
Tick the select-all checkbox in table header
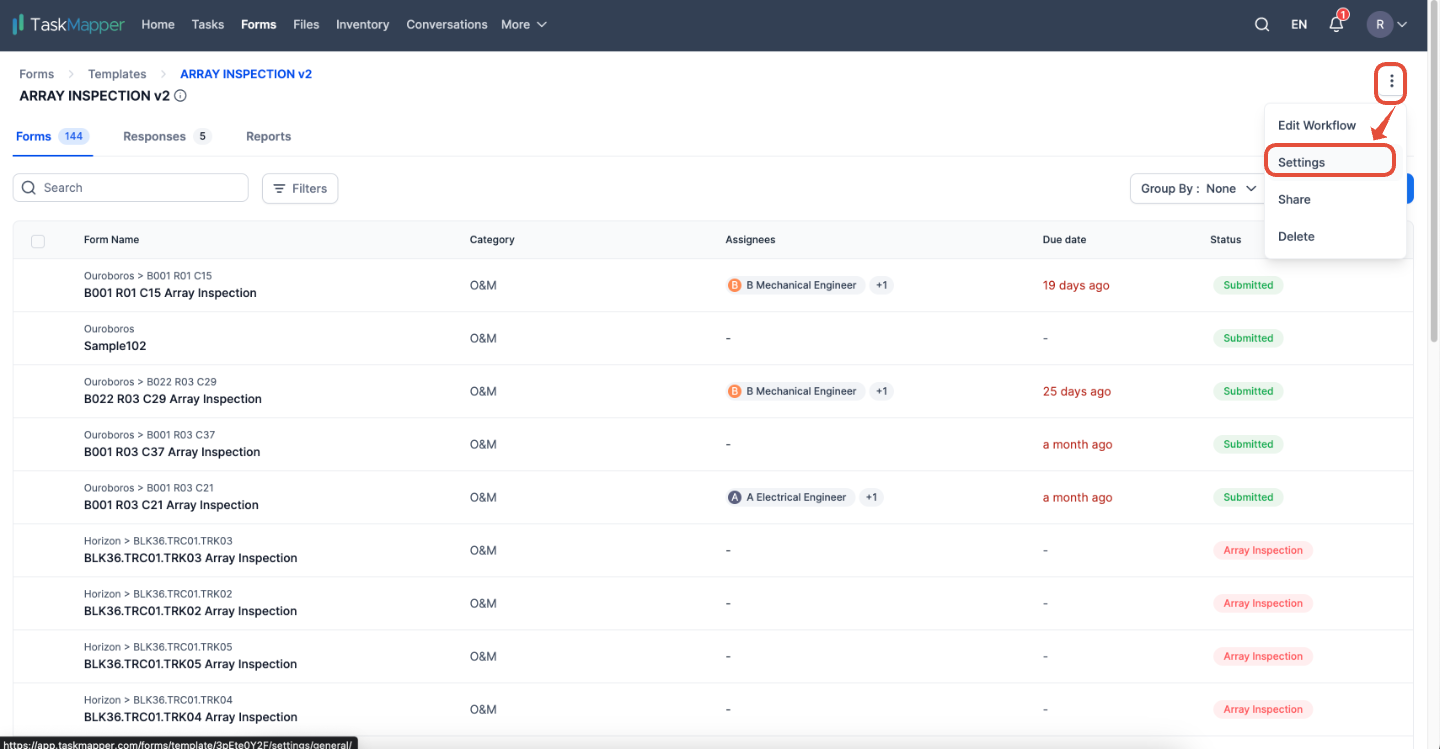[38, 241]
